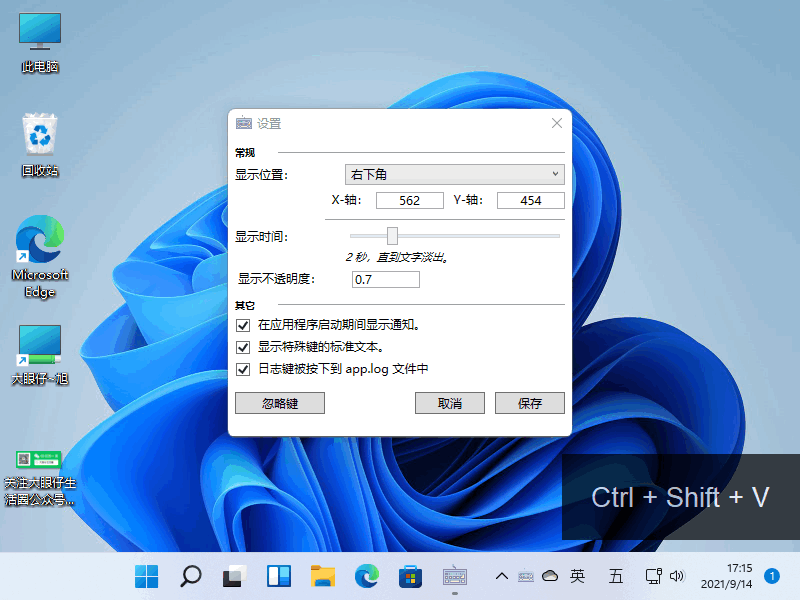800x600 pixels.
Task: Open the Windows Start menu
Action: (146, 577)
